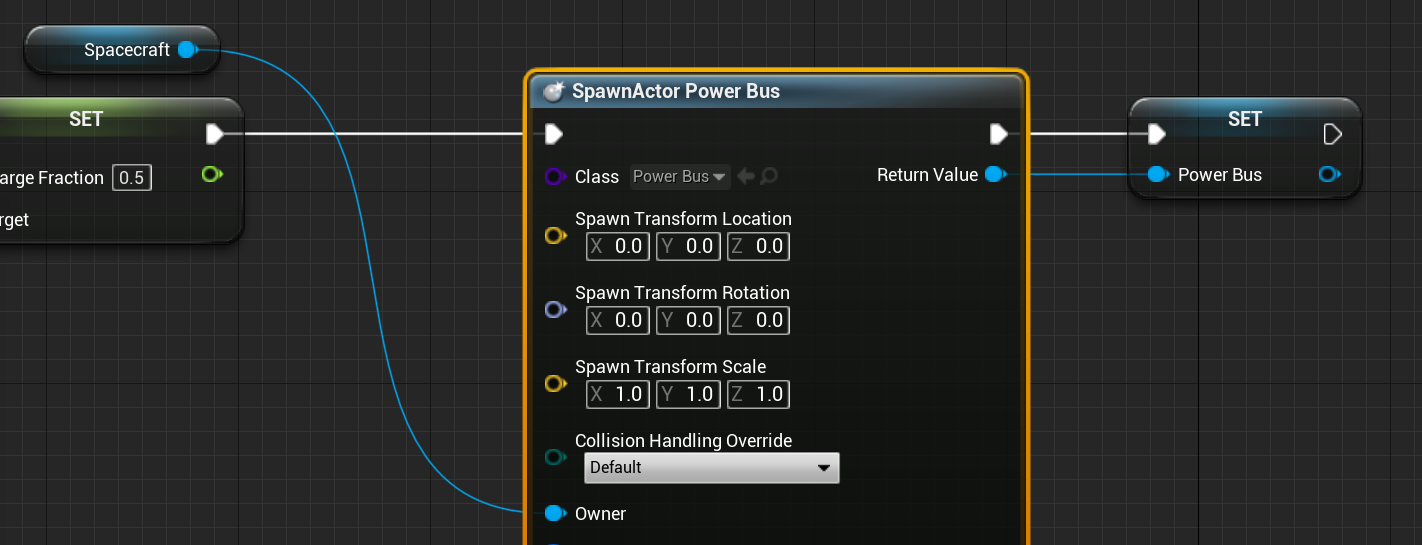This screenshot has height=545, width=1422.
Task: Click the Location X value field
Action: click(x=619, y=247)
